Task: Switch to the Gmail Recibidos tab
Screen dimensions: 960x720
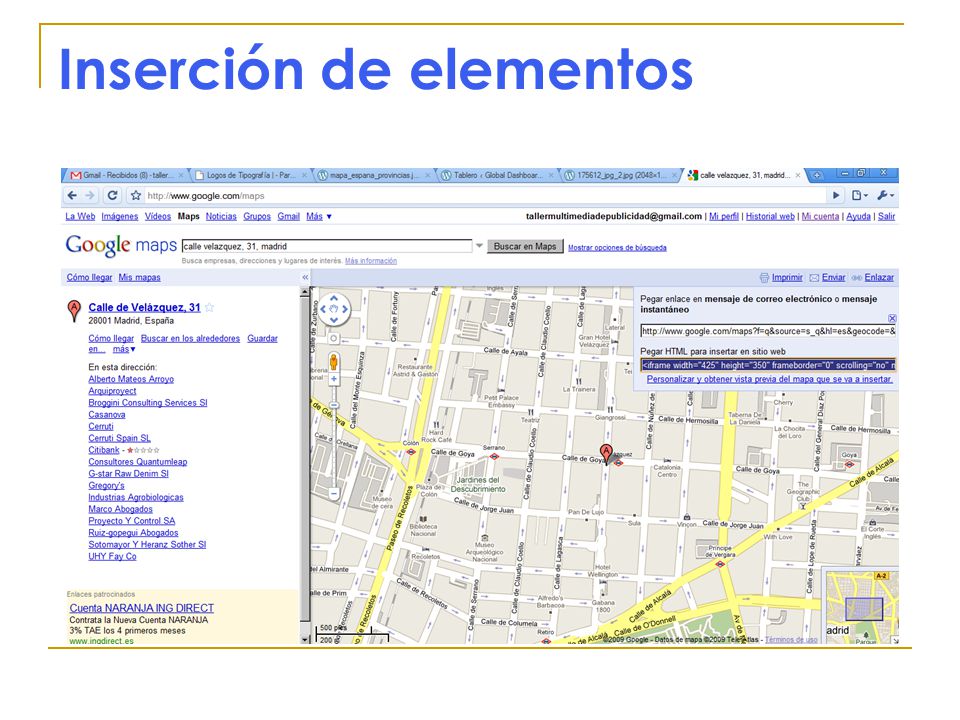Action: coord(126,175)
